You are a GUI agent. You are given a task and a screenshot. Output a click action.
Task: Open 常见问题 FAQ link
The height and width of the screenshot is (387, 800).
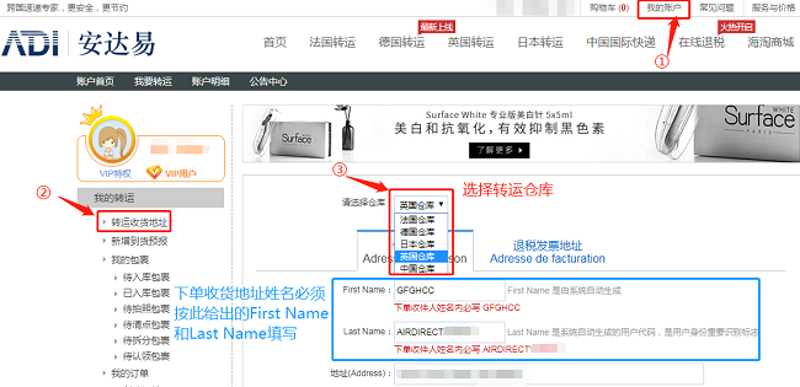click(x=716, y=8)
